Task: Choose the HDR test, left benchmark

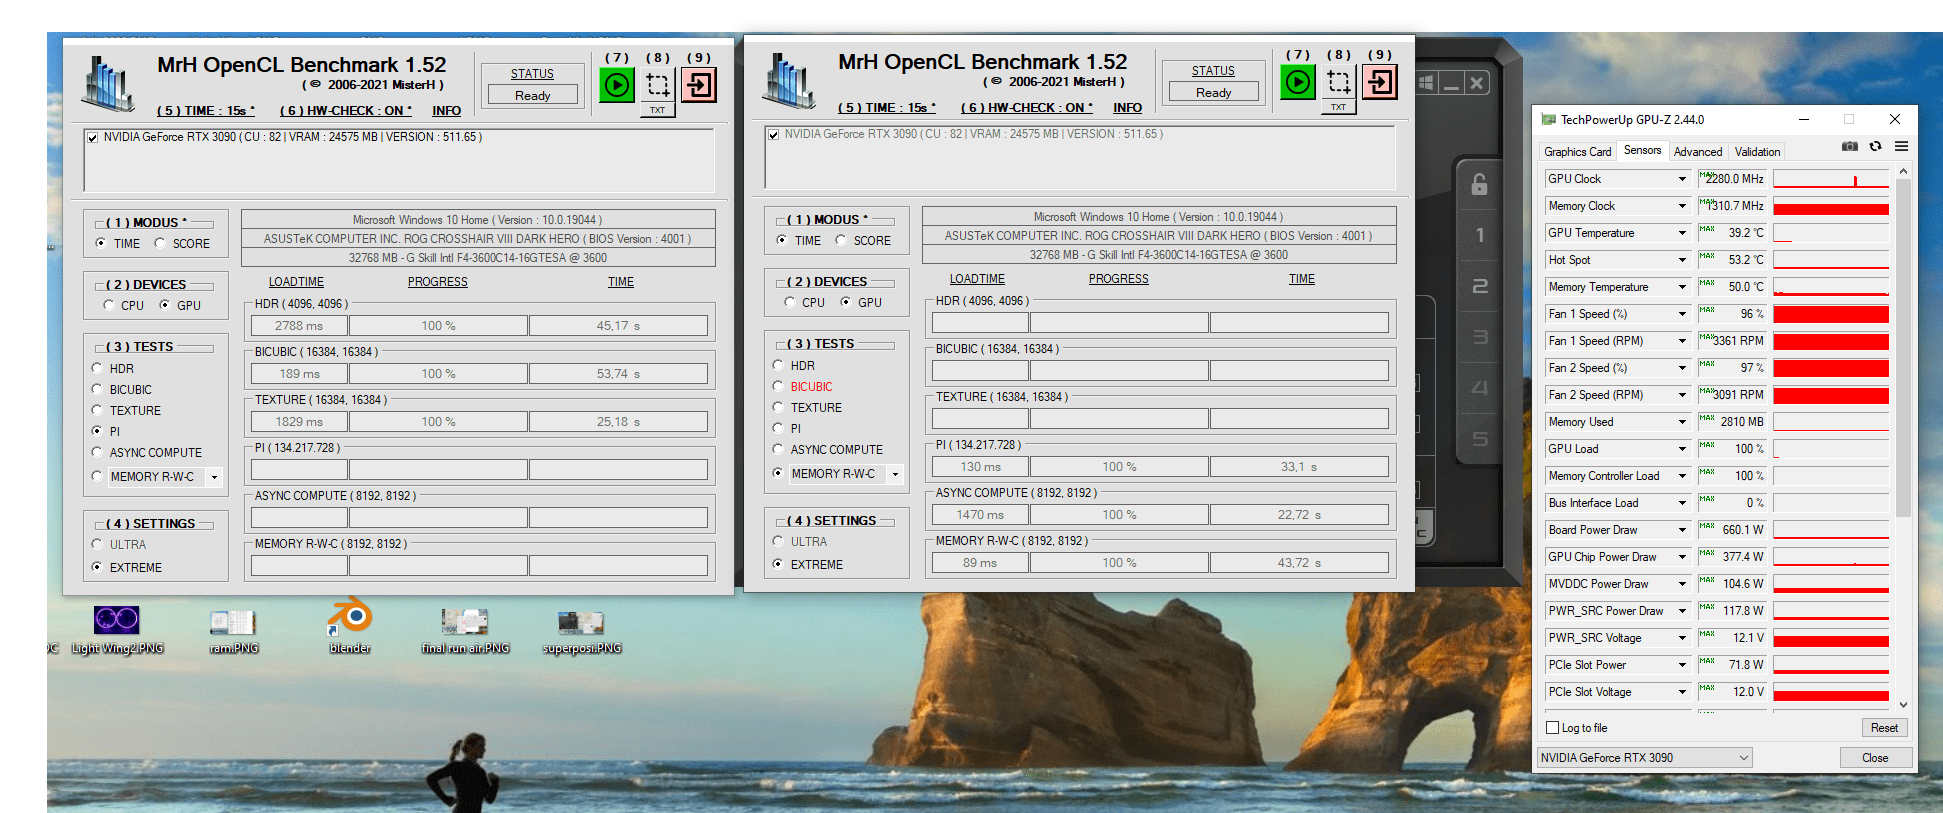Action: [x=97, y=368]
